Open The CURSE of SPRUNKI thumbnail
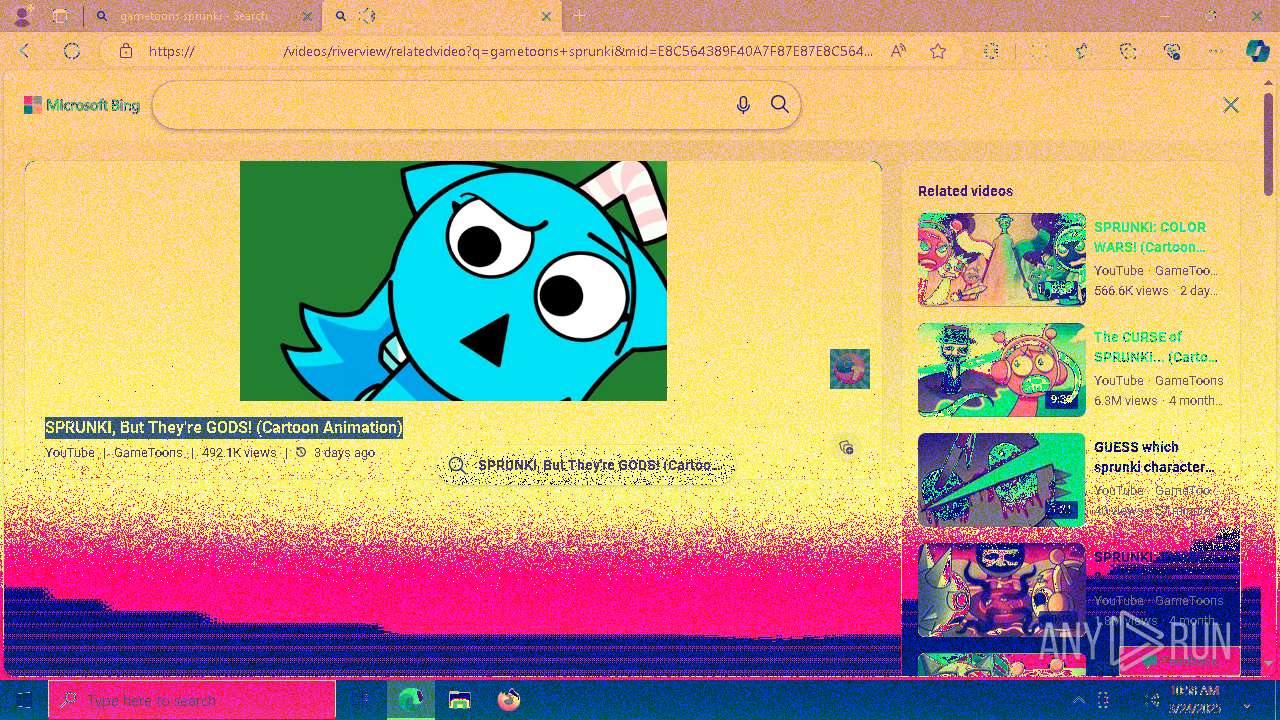This screenshot has height=720, width=1280. [x=1002, y=369]
